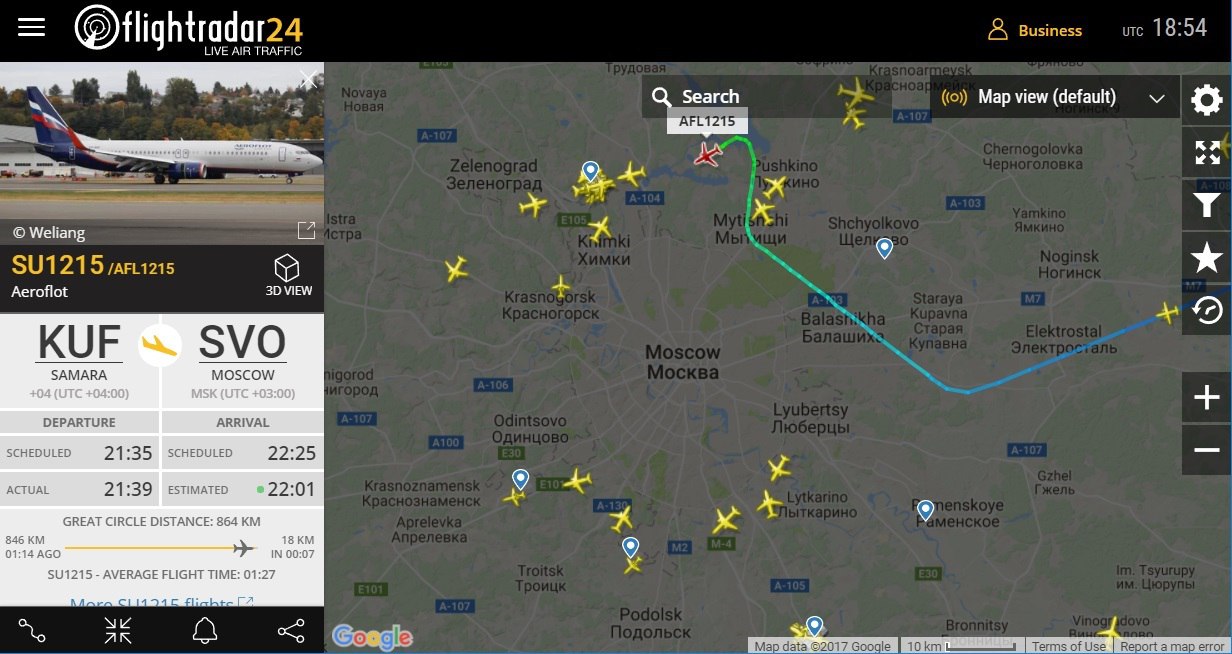Viewport: 1232px width, 654px height.
Task: Toggle fullscreen map view icon
Action: pos(1207,152)
